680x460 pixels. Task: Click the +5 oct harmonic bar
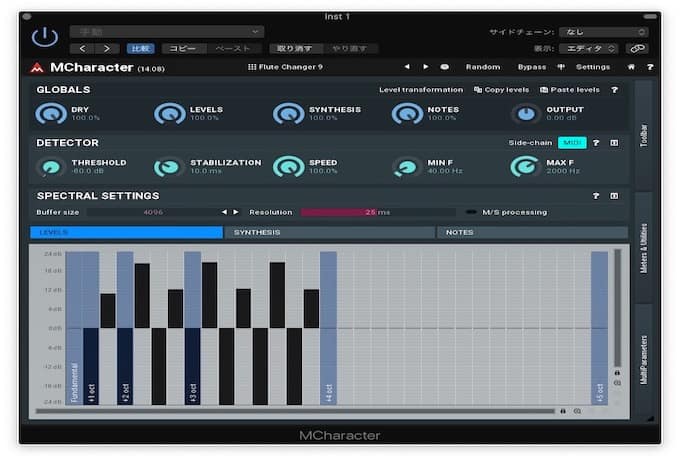(599, 328)
